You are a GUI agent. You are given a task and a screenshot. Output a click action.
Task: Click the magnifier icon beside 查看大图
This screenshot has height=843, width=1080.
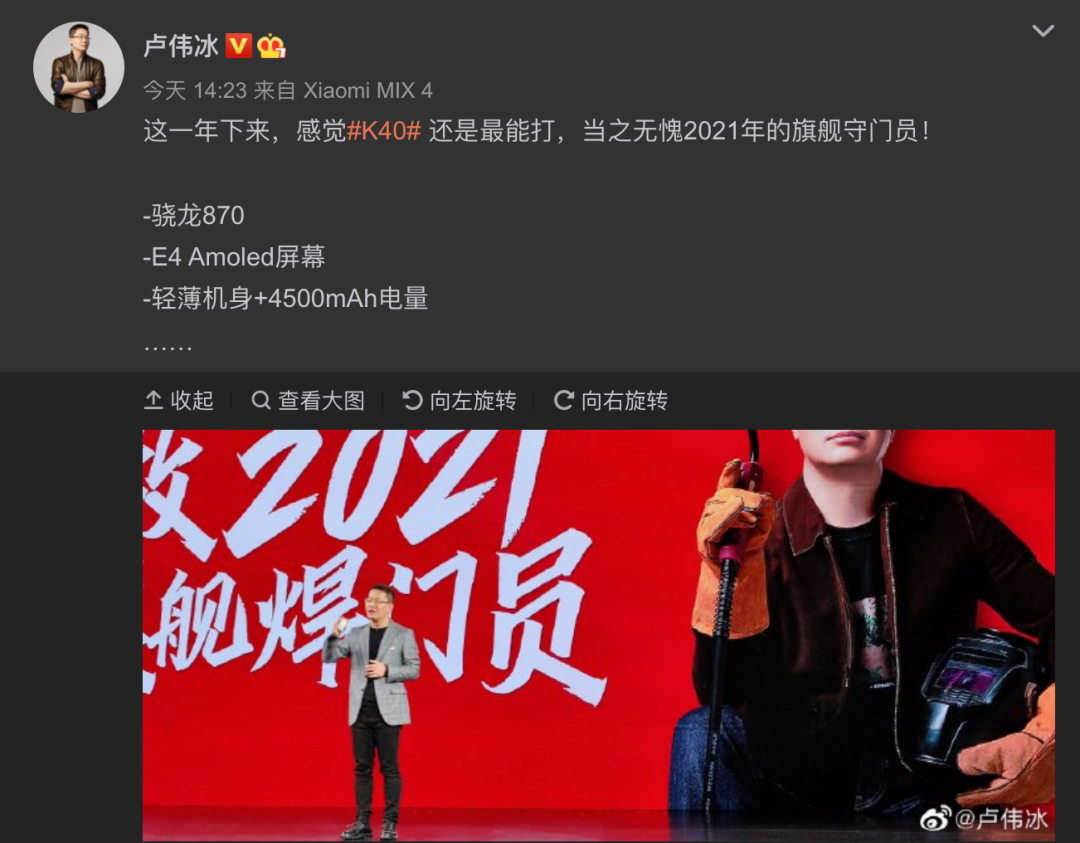pyautogui.click(x=260, y=400)
